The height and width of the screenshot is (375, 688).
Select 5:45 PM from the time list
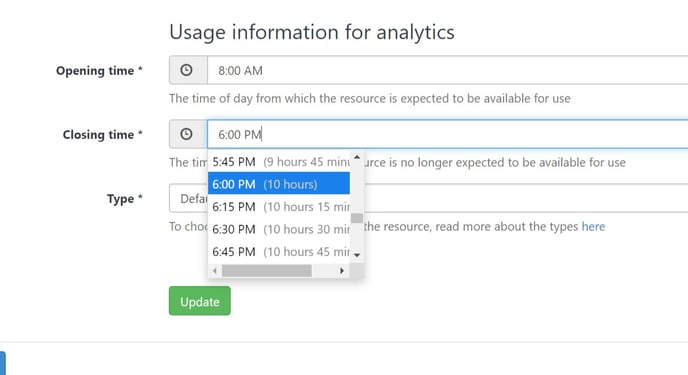pos(279,162)
